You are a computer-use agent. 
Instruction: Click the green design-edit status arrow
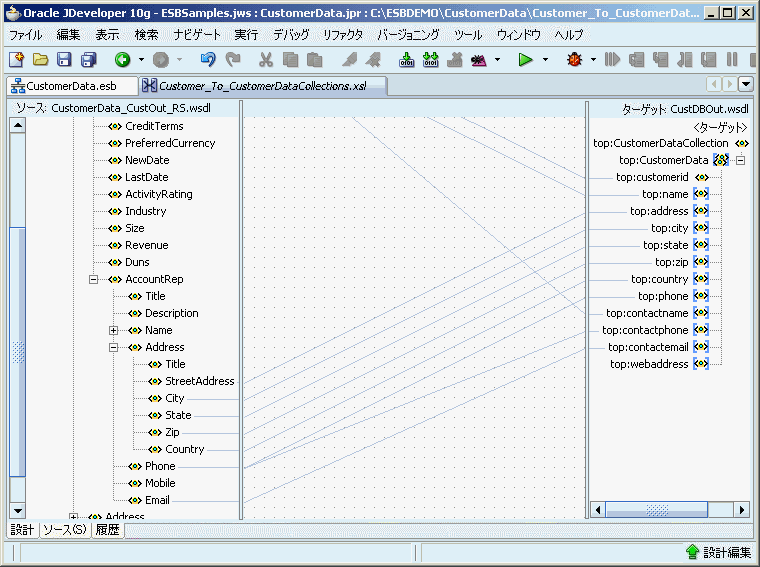[693, 551]
